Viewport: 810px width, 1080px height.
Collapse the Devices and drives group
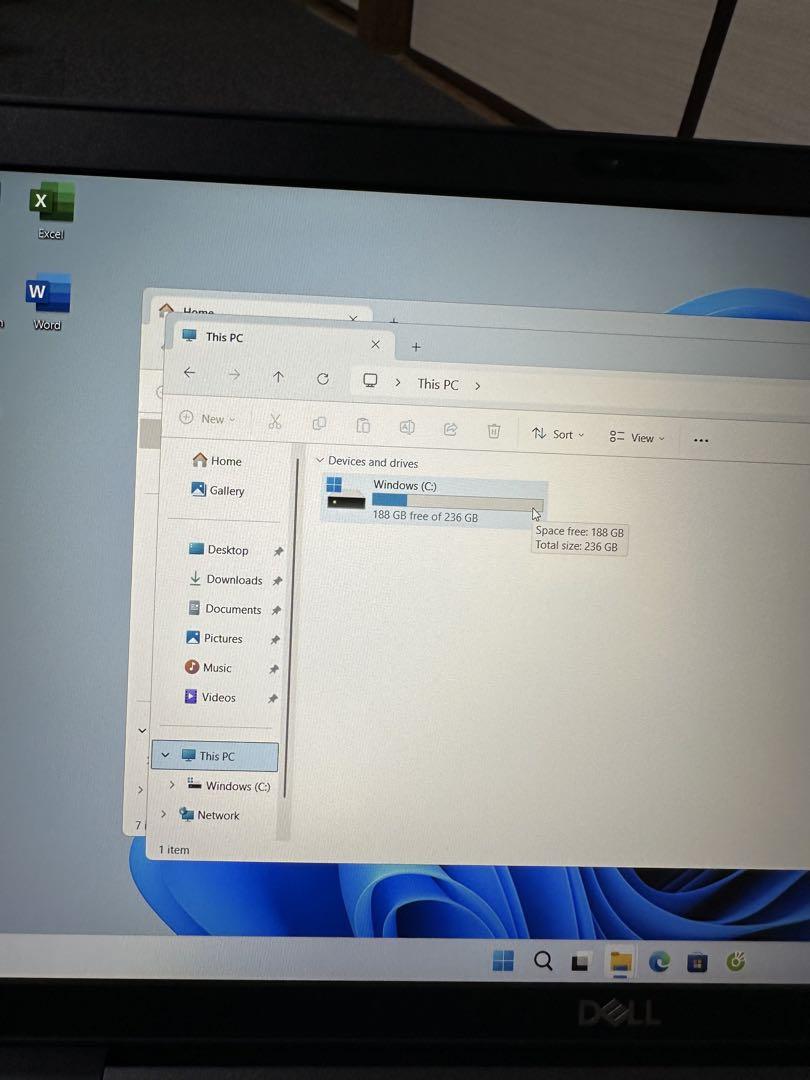(x=320, y=459)
